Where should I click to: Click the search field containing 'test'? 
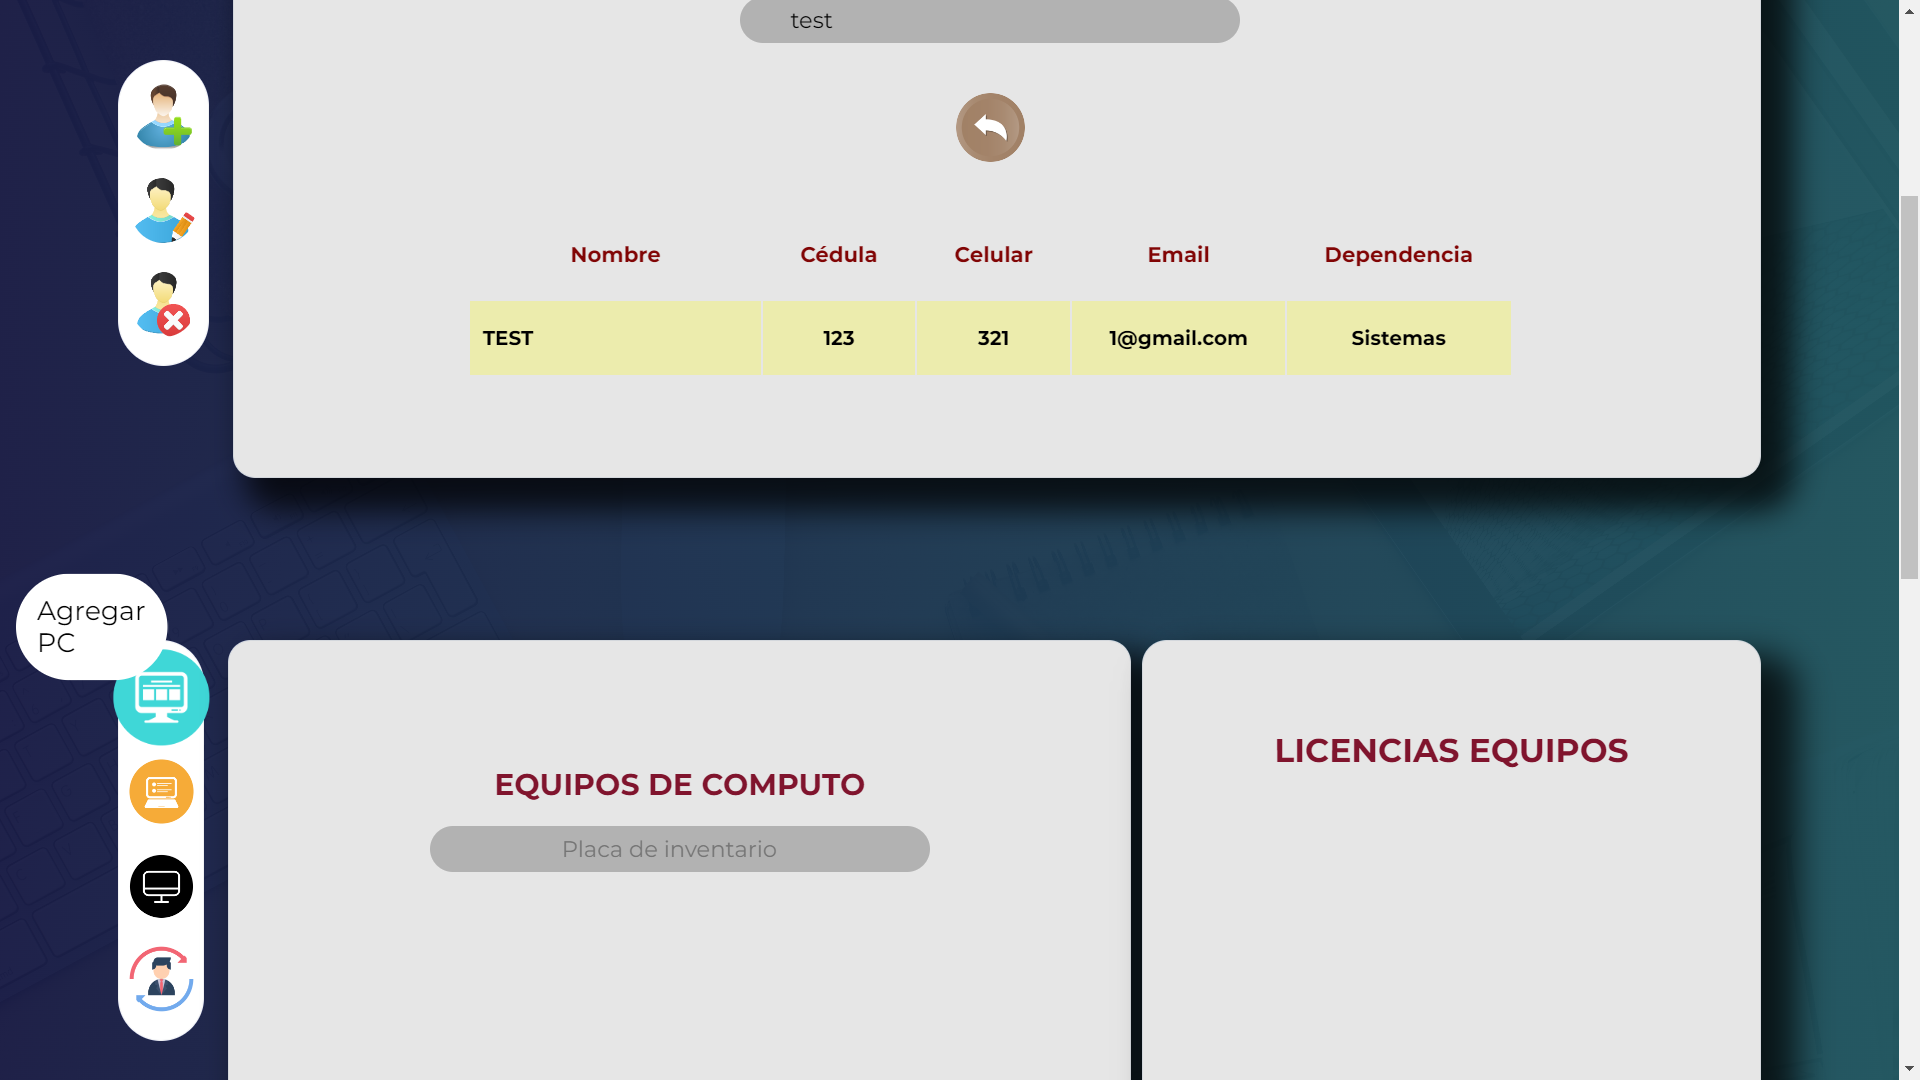(989, 21)
